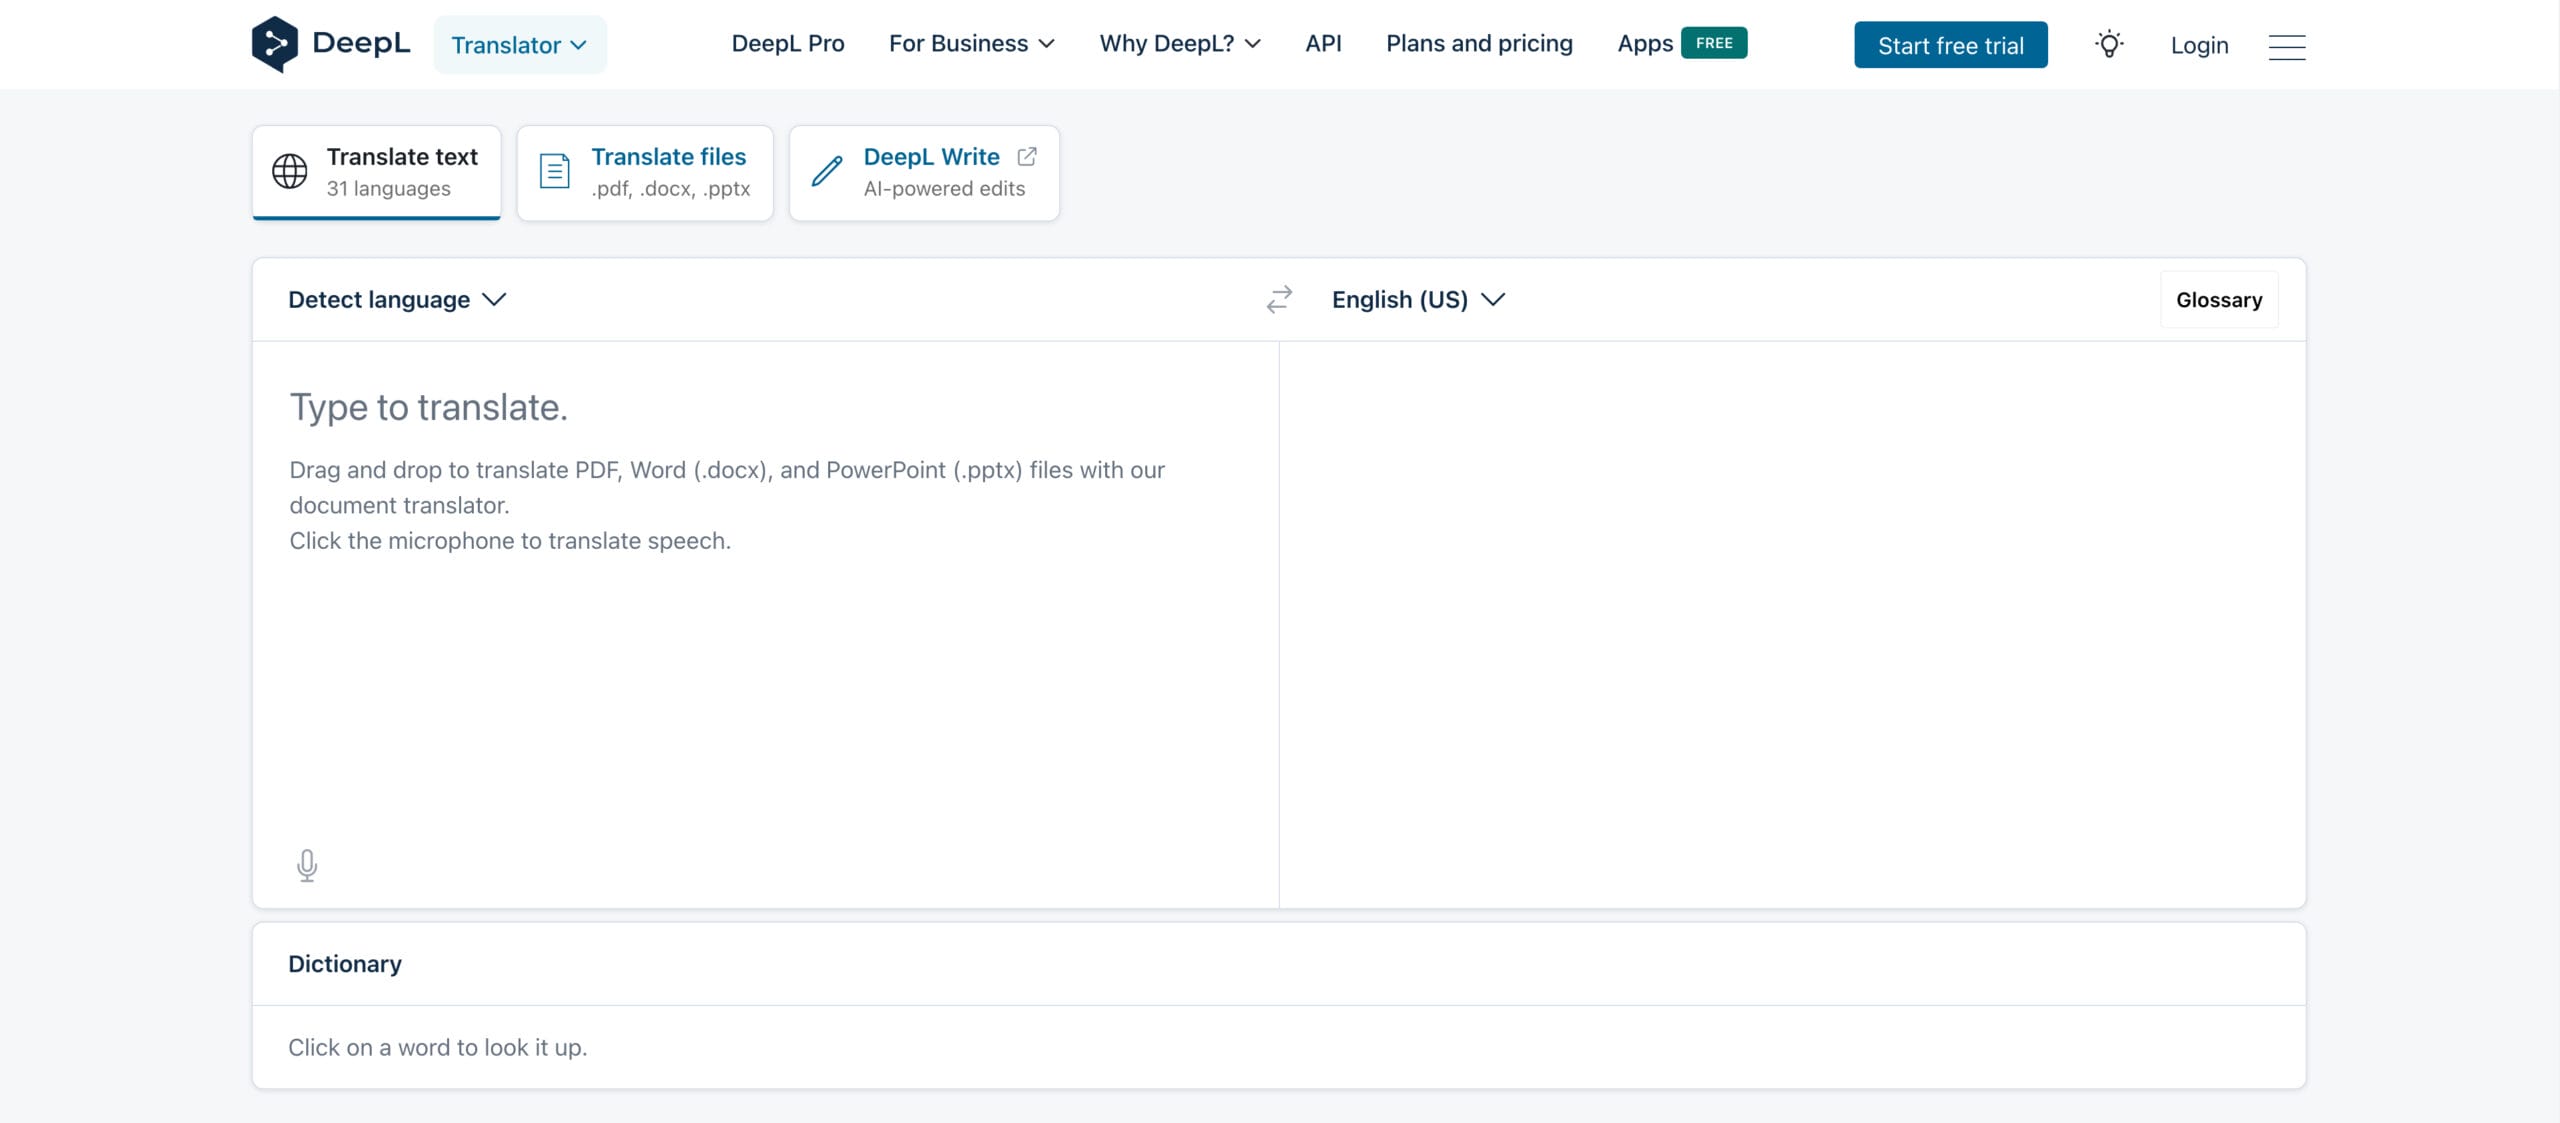Click the translate files document icon

(x=555, y=171)
